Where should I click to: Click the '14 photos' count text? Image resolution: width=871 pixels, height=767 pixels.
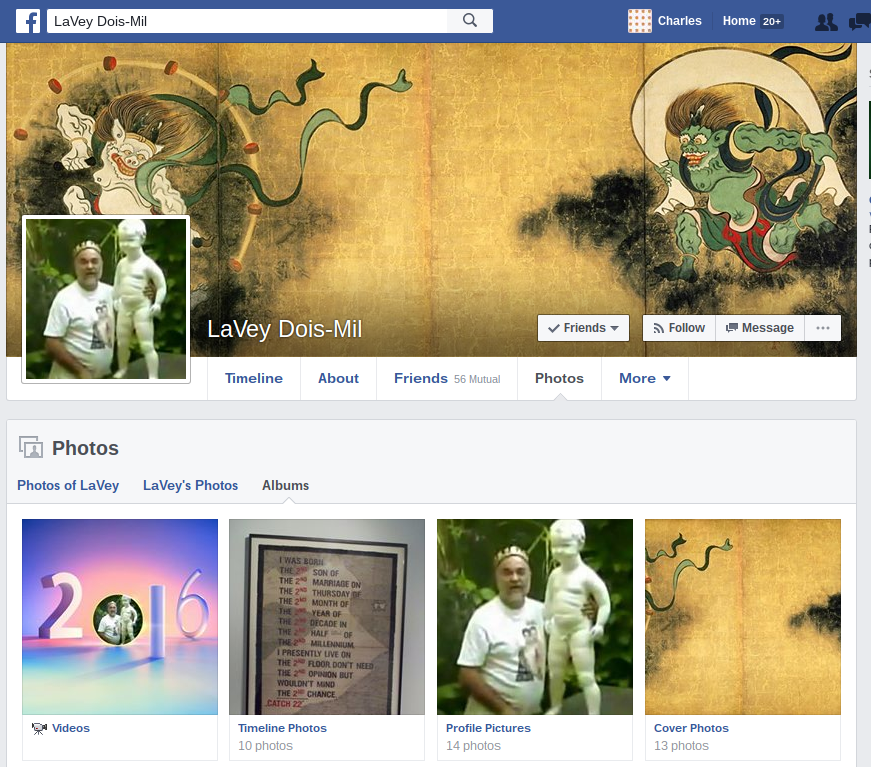click(x=473, y=746)
